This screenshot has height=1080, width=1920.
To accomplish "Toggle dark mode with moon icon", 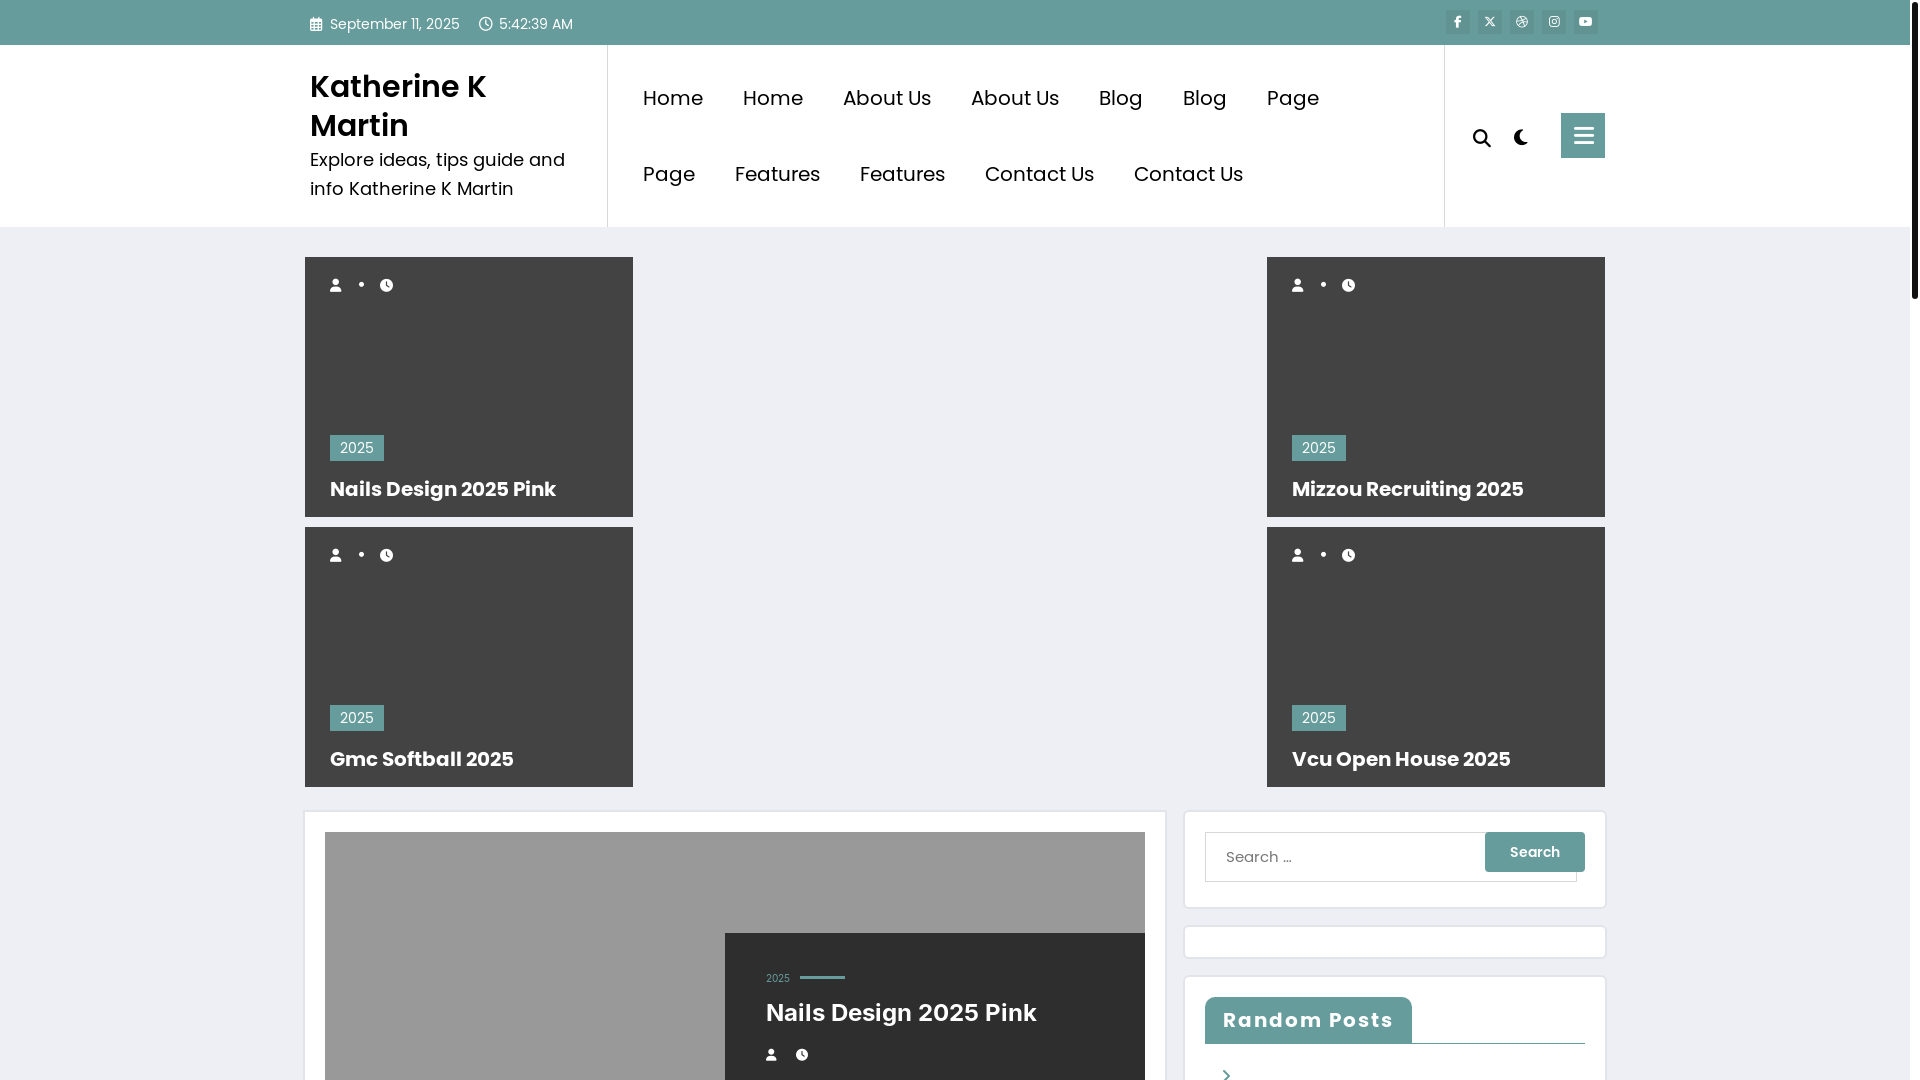I will pyautogui.click(x=1521, y=137).
